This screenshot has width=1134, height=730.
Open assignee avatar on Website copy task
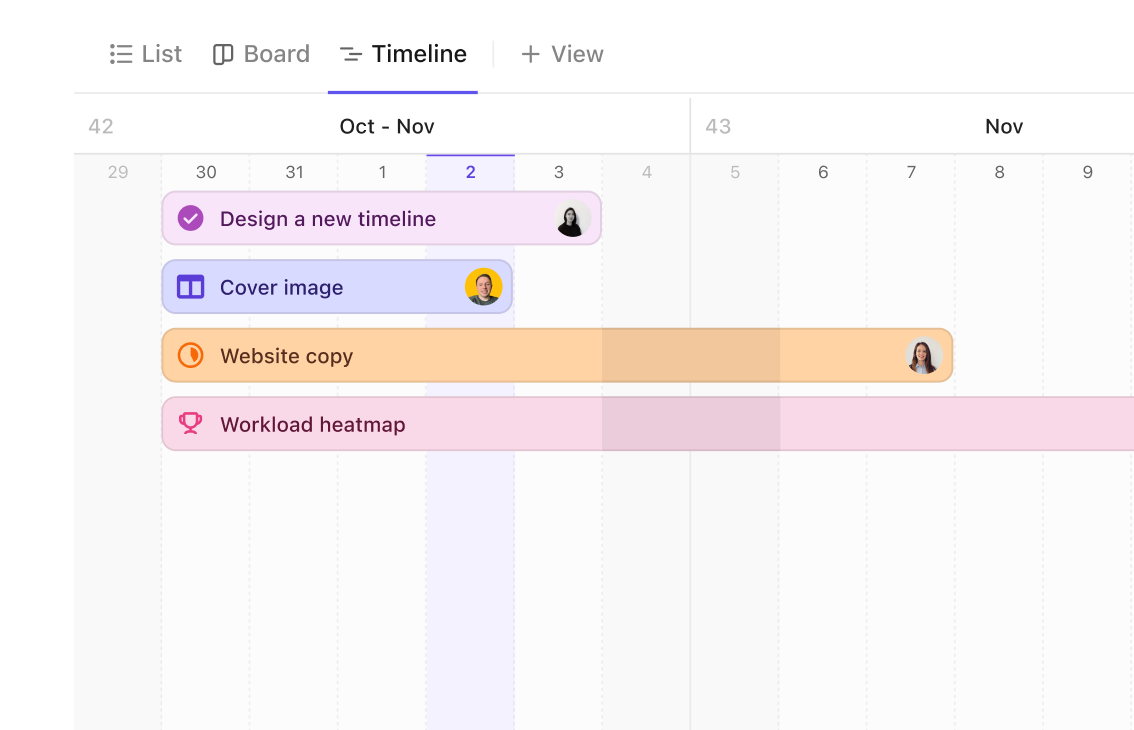point(923,356)
